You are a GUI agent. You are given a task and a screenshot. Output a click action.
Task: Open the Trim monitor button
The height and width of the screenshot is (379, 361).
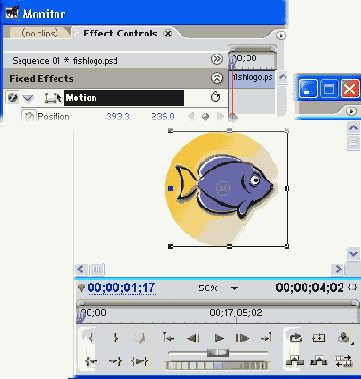coord(343,361)
